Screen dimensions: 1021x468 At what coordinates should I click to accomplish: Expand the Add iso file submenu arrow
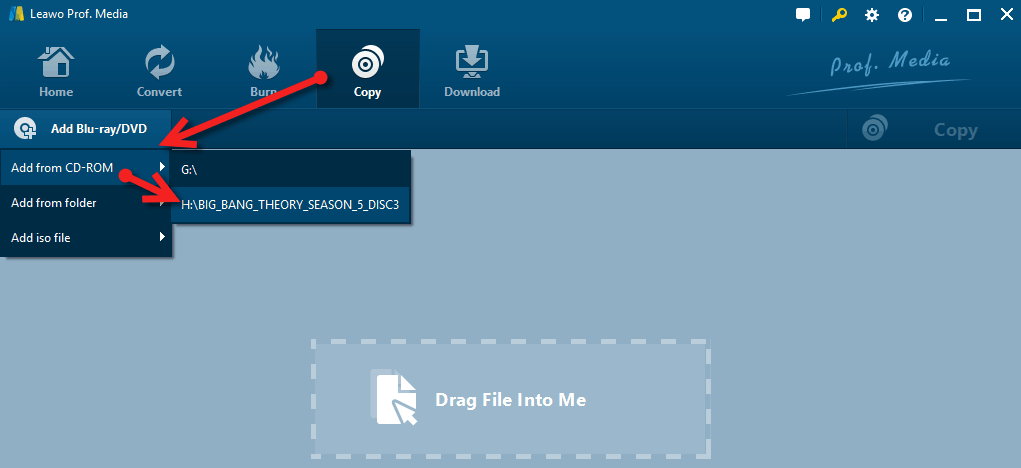[x=162, y=237]
